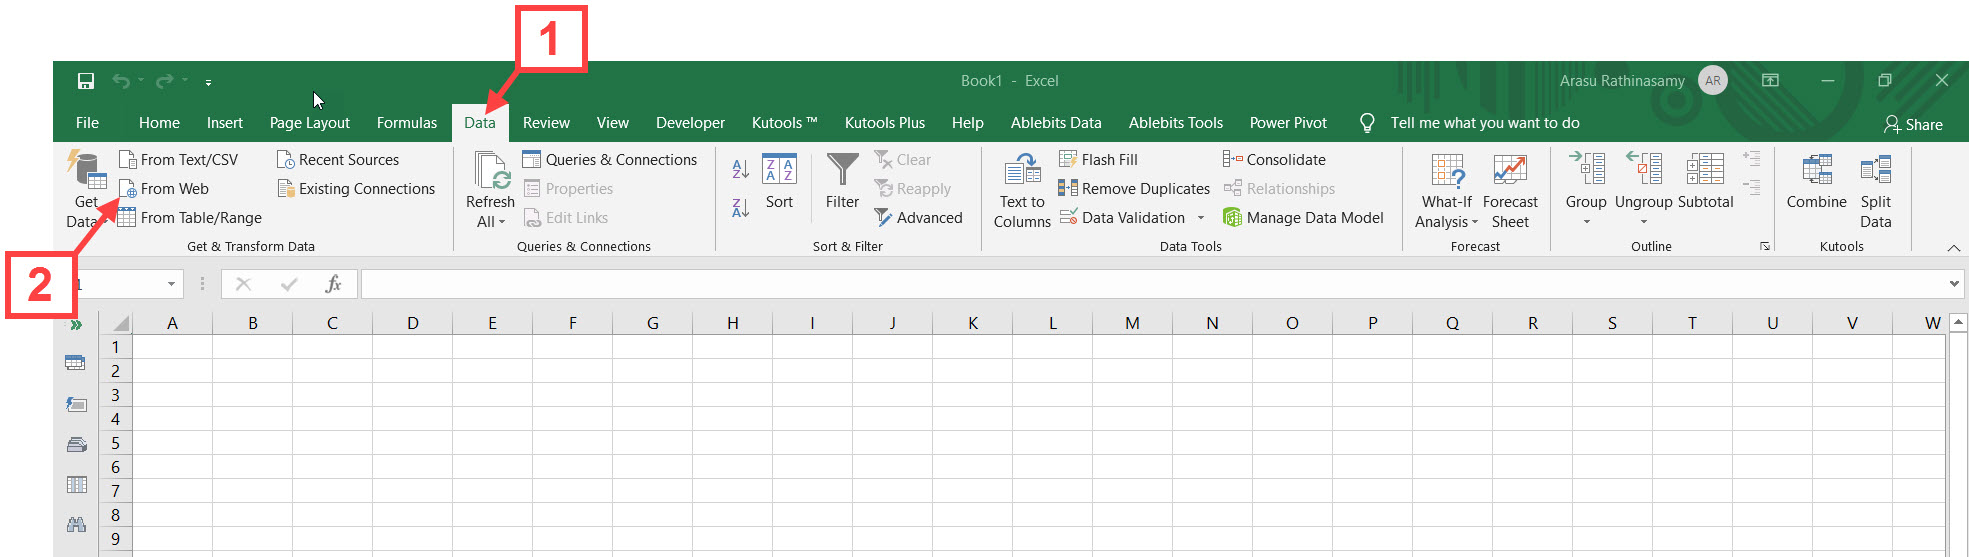1969x557 pixels.
Task: Click the Refresh All icon
Action: click(x=490, y=171)
